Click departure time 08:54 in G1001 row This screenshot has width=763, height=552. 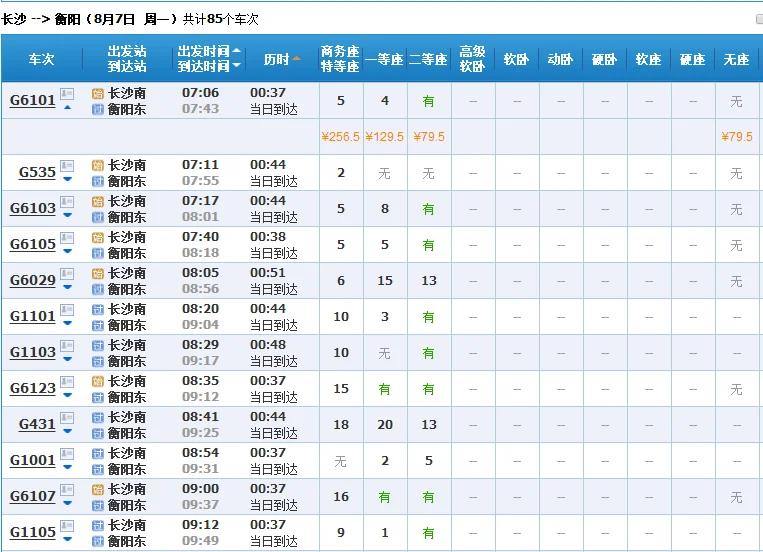[x=200, y=453]
